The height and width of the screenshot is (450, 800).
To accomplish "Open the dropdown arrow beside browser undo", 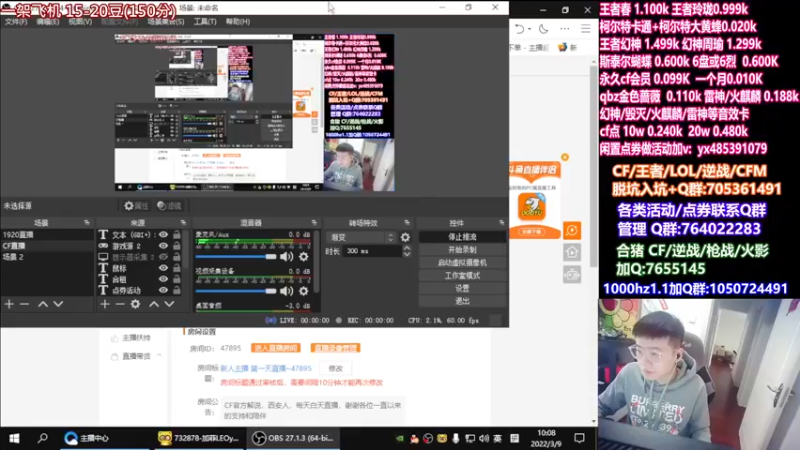I will pos(529,29).
